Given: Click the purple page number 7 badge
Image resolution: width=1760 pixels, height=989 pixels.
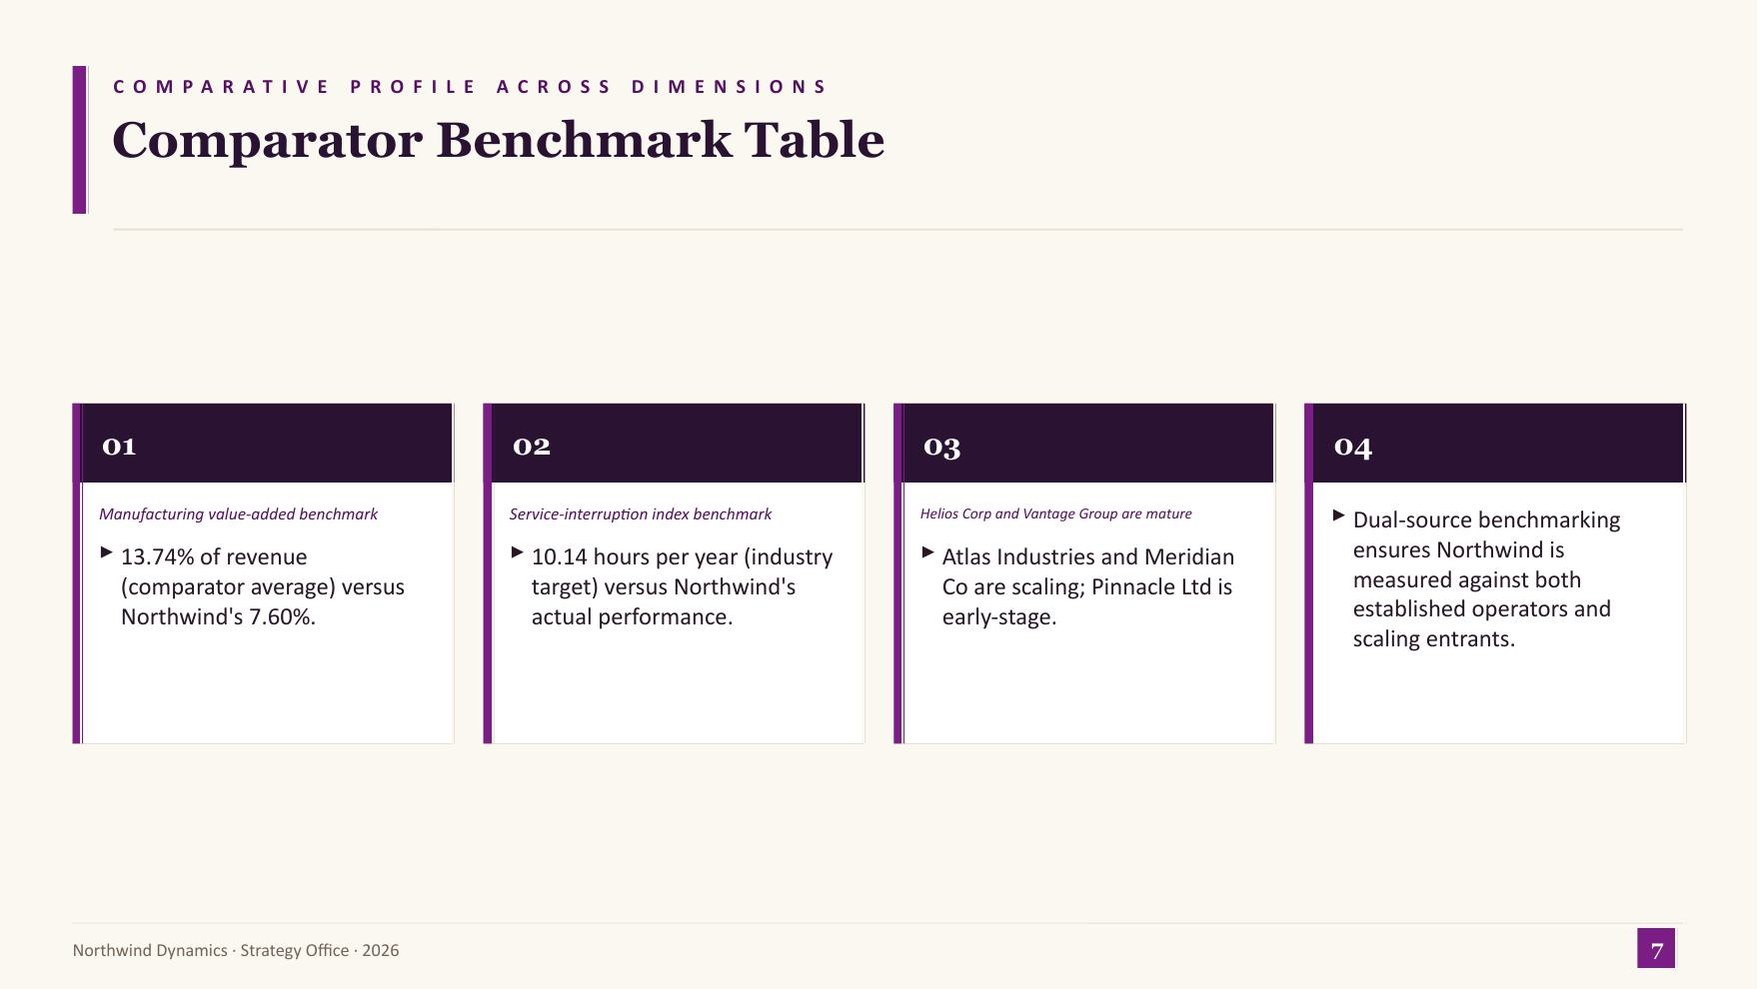Looking at the screenshot, I should (1658, 949).
